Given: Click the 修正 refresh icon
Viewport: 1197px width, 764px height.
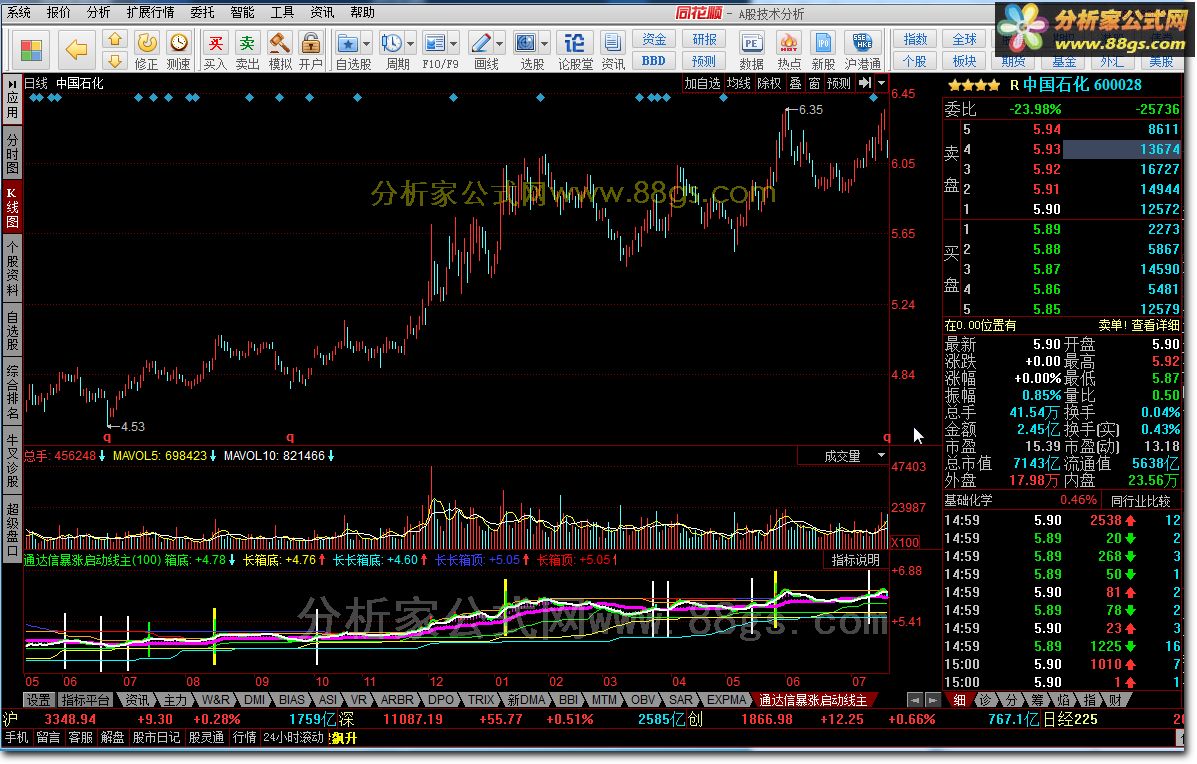Looking at the screenshot, I should click(147, 43).
